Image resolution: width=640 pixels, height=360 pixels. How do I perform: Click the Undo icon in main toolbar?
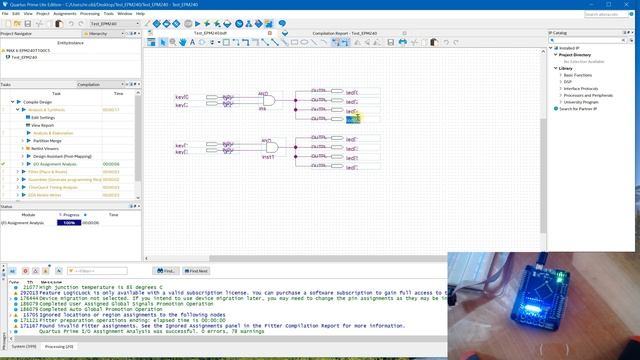tap(71, 24)
